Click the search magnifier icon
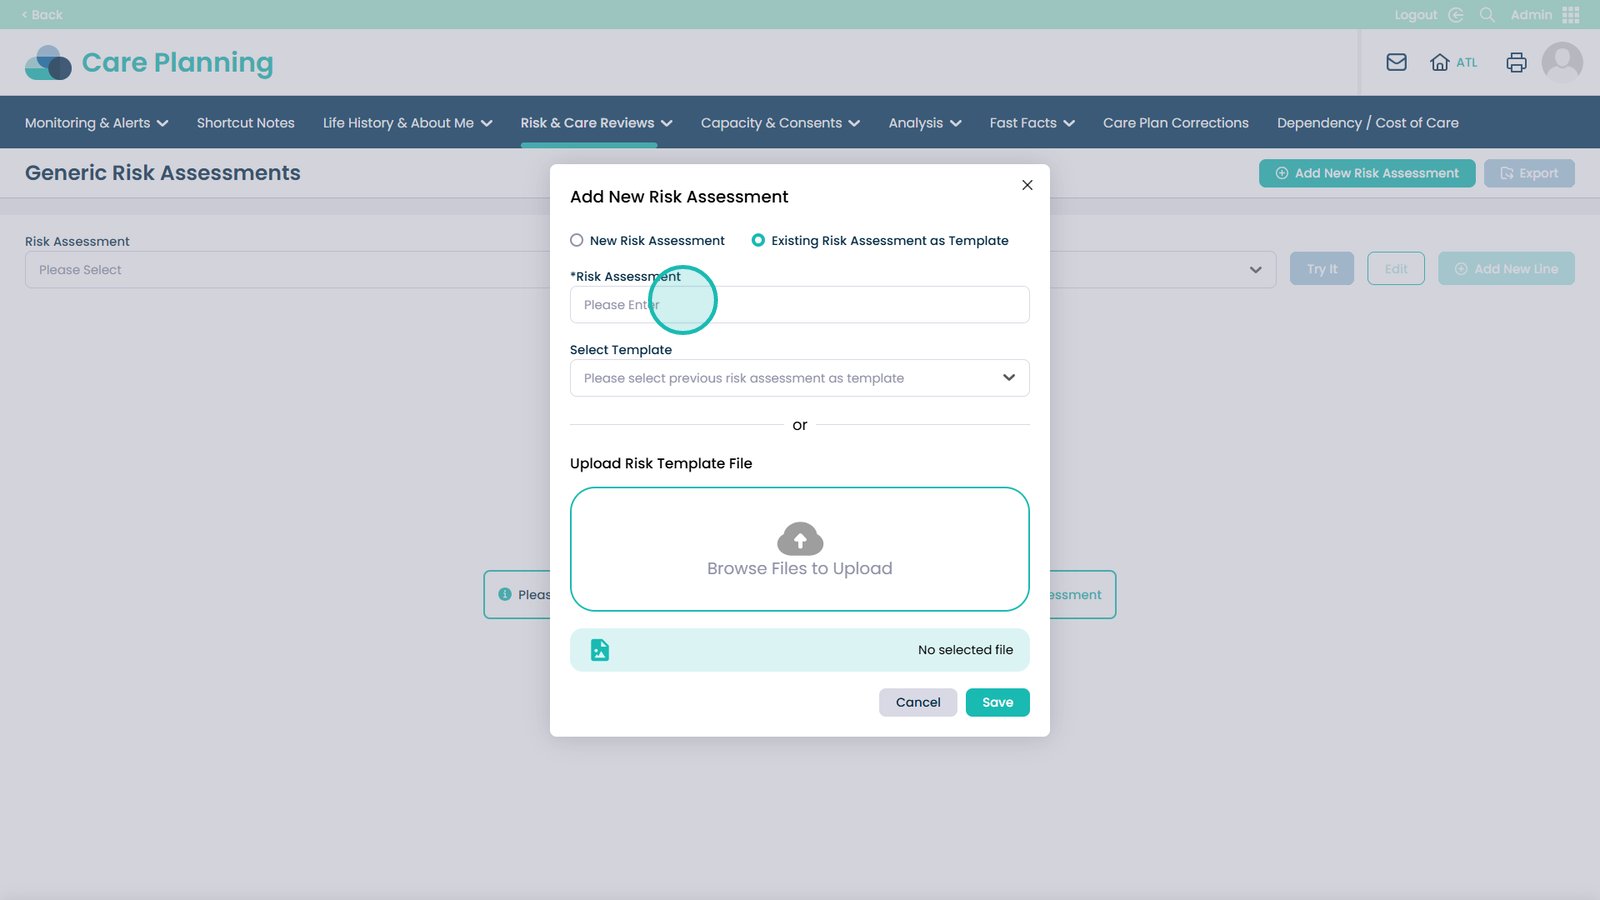Viewport: 1600px width, 900px height. 1487,15
